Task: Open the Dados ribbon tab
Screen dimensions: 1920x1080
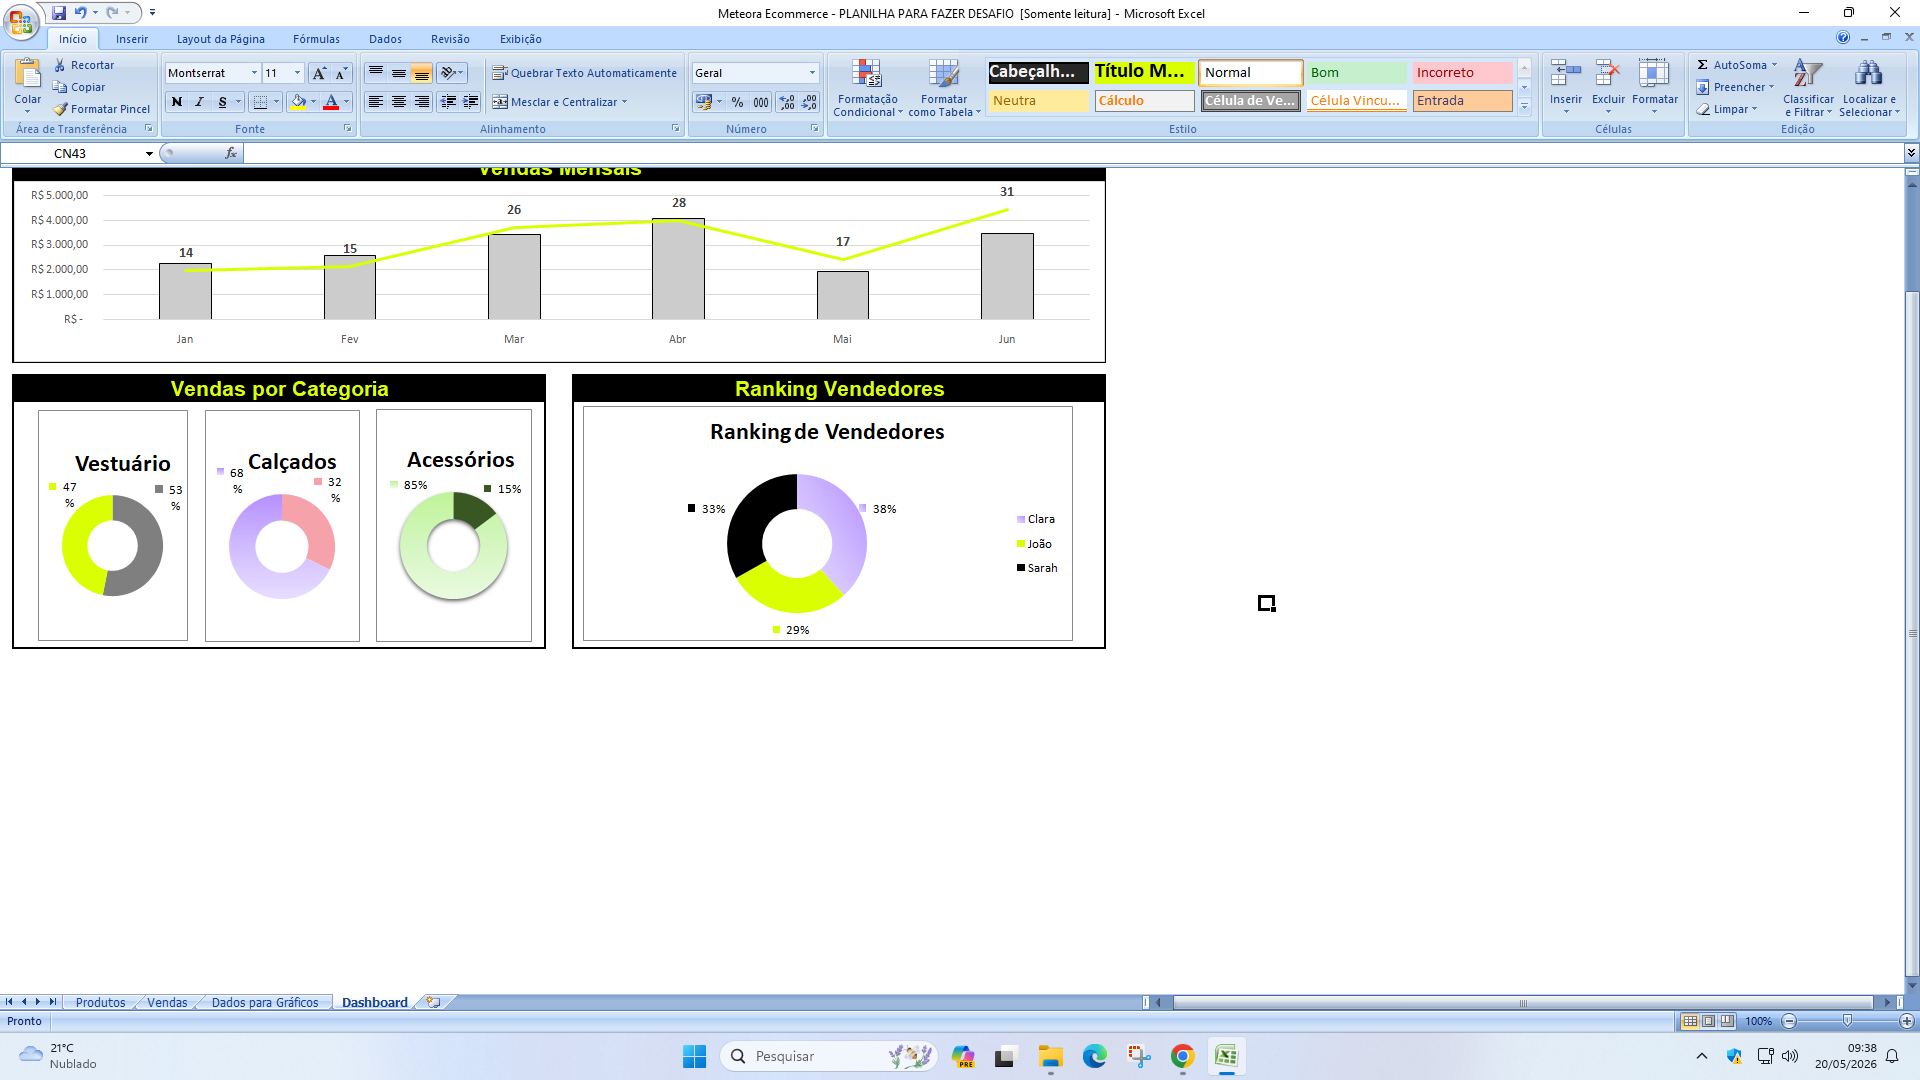Action: [x=385, y=39]
